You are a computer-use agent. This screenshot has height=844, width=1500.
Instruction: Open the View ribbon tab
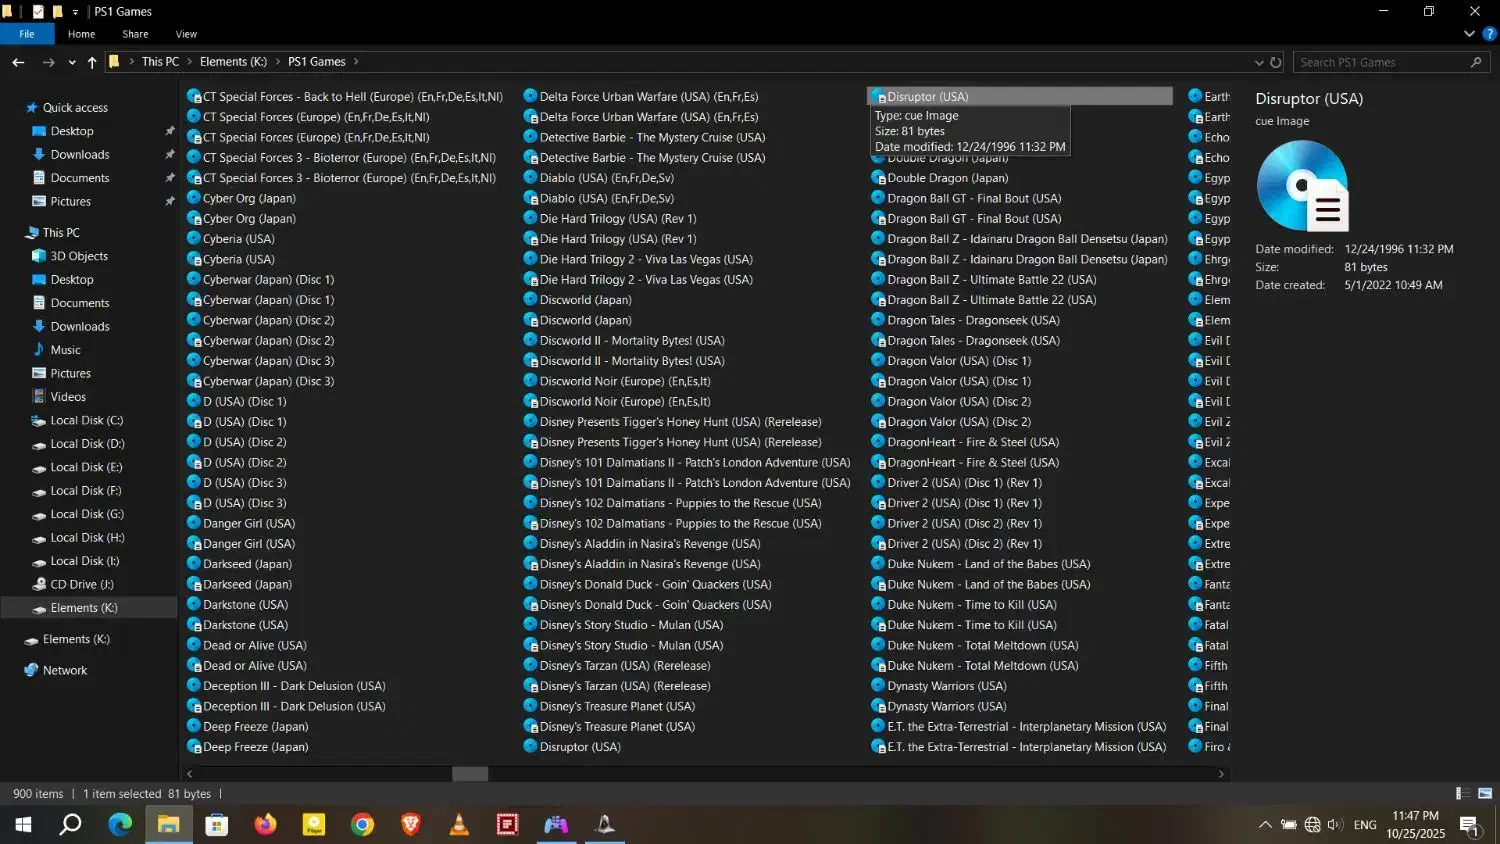186,34
